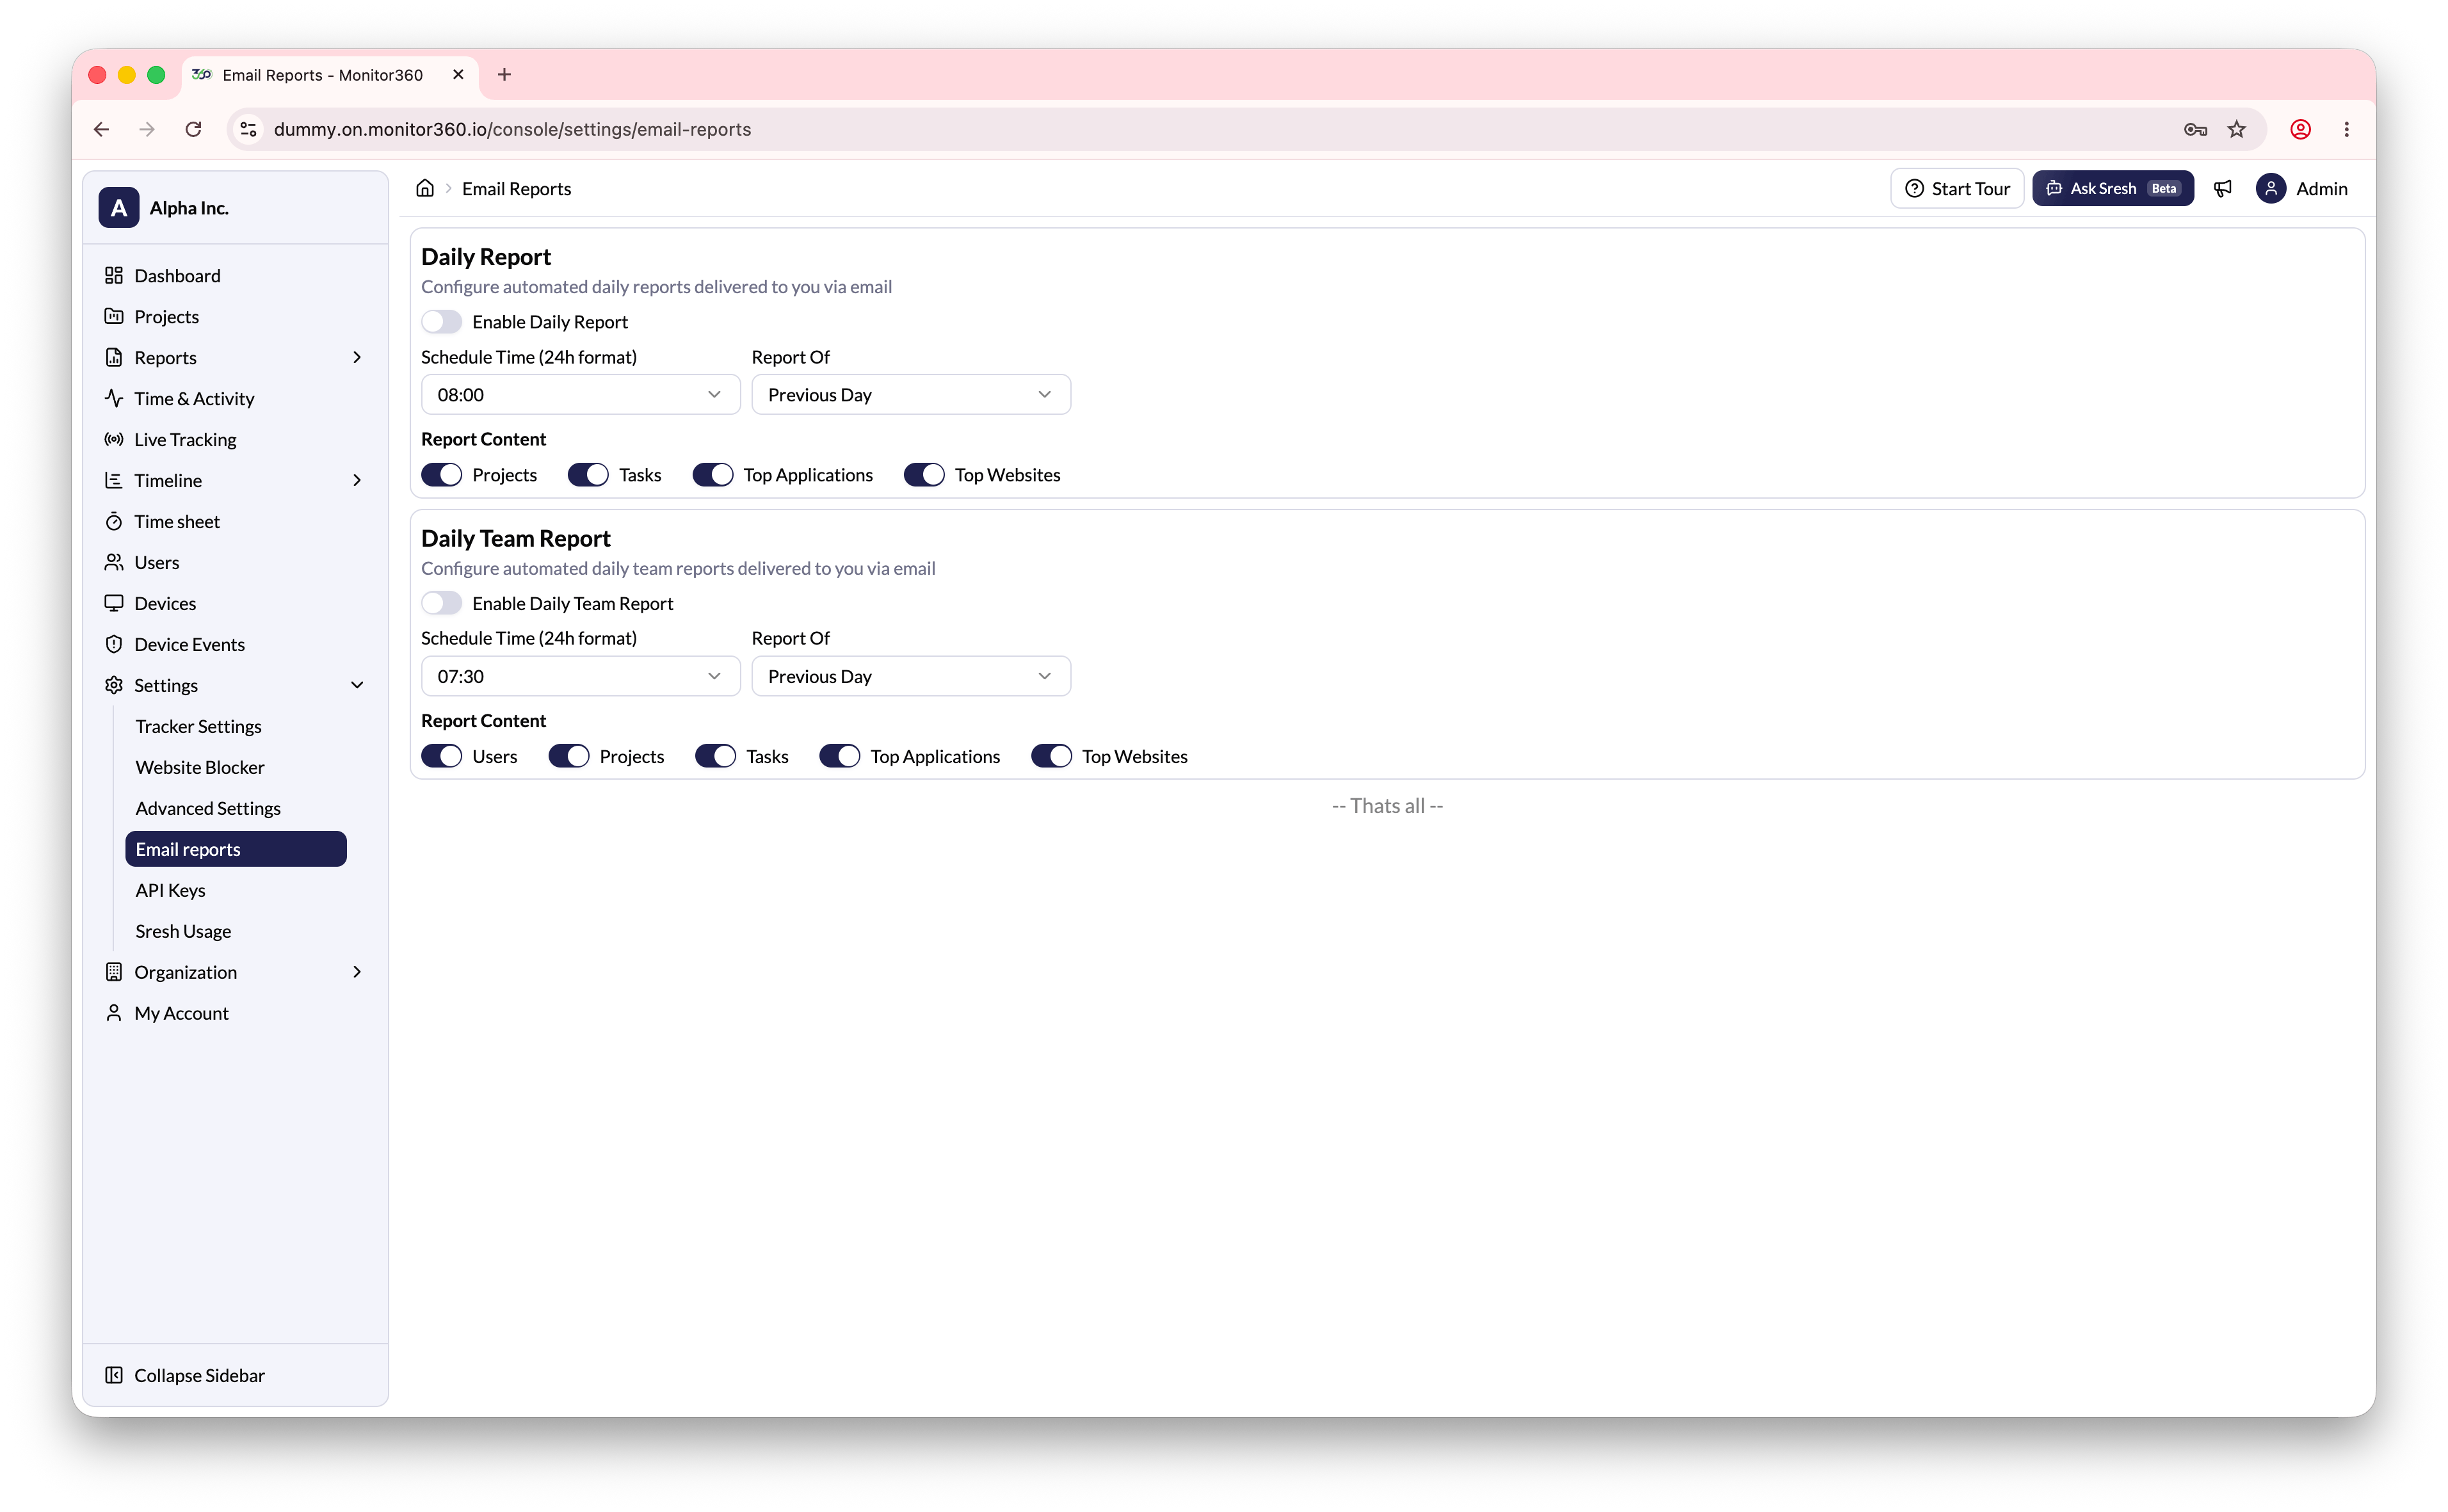Image resolution: width=2448 pixels, height=1512 pixels.
Task: Open the password key icon in address bar
Action: click(2195, 129)
